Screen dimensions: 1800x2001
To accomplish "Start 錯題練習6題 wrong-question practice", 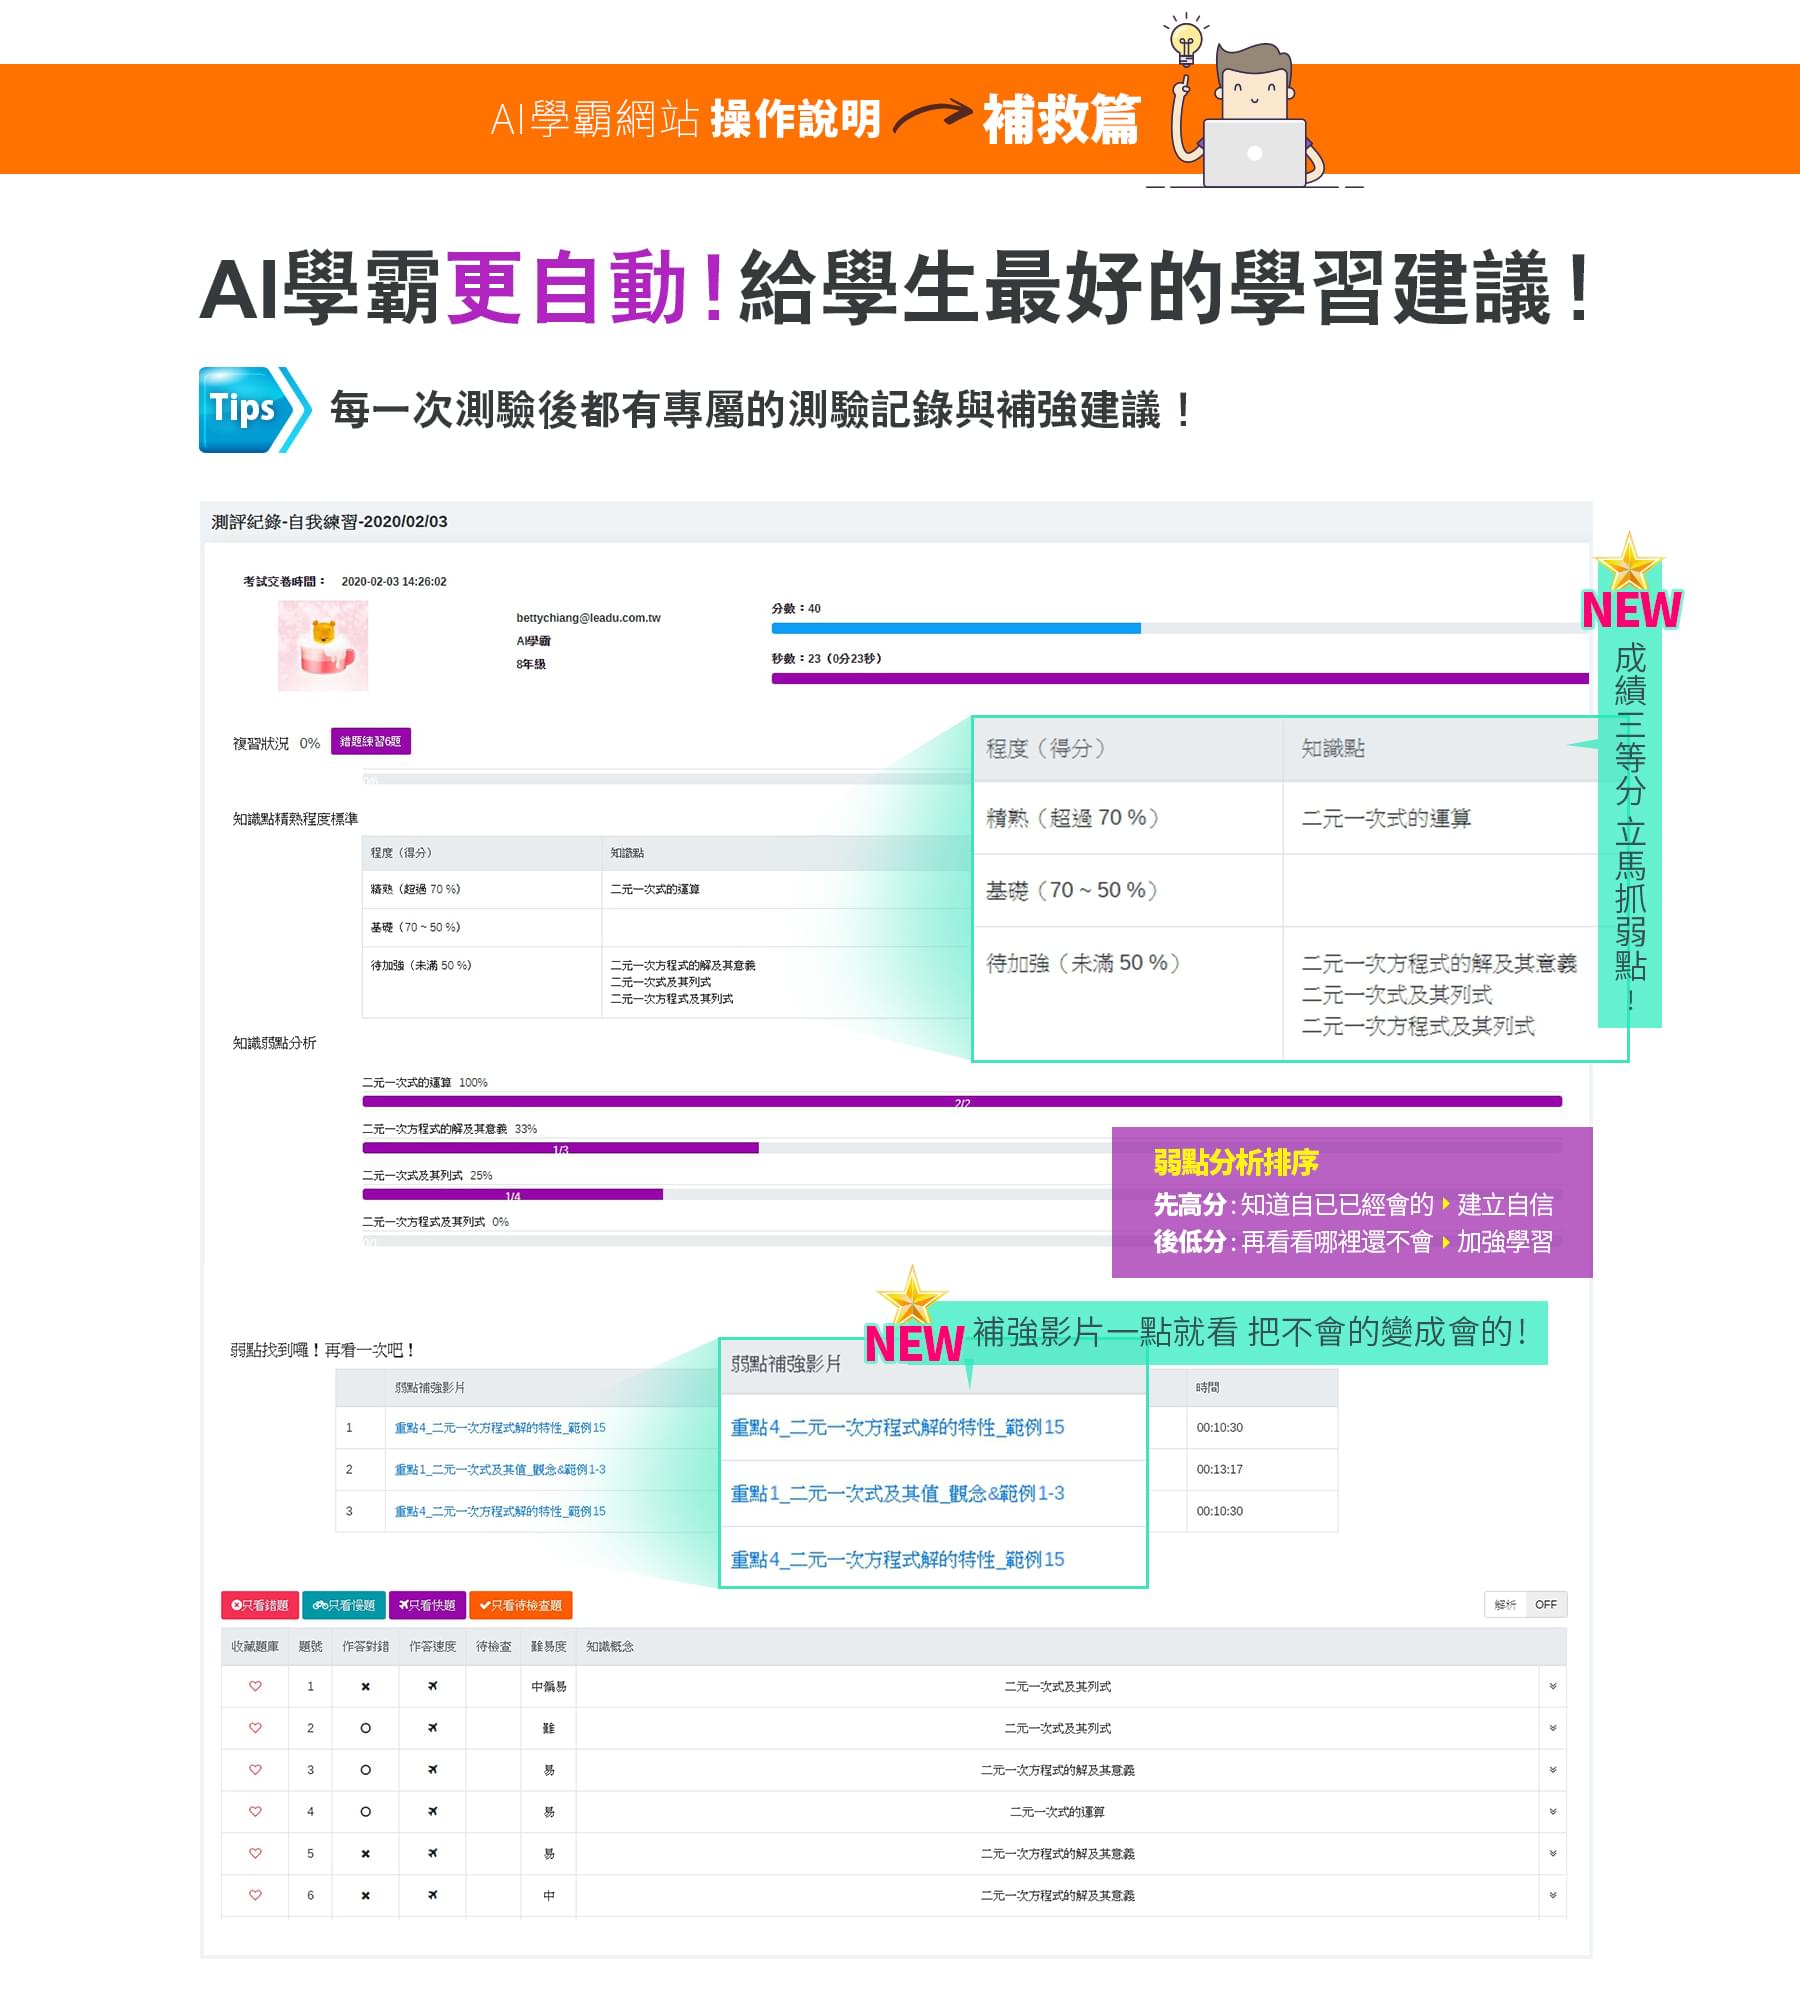I will pyautogui.click(x=371, y=742).
